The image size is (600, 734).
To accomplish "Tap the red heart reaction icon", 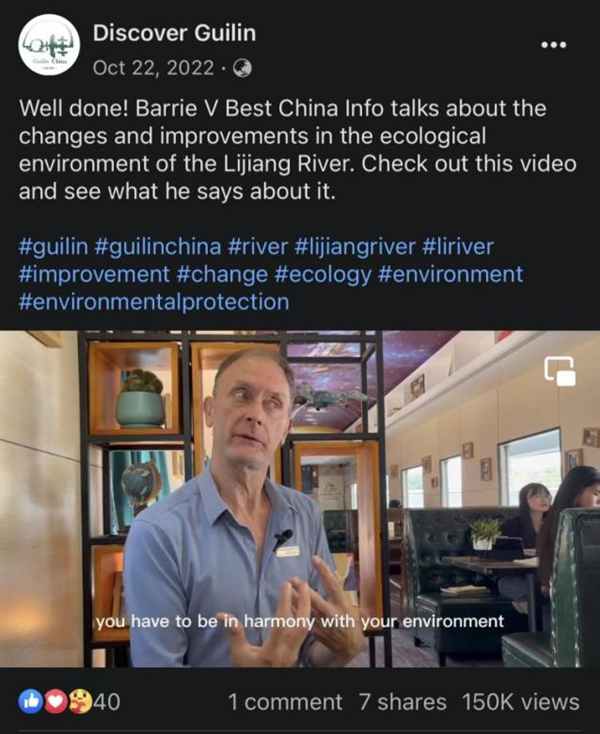I will pos(55,702).
